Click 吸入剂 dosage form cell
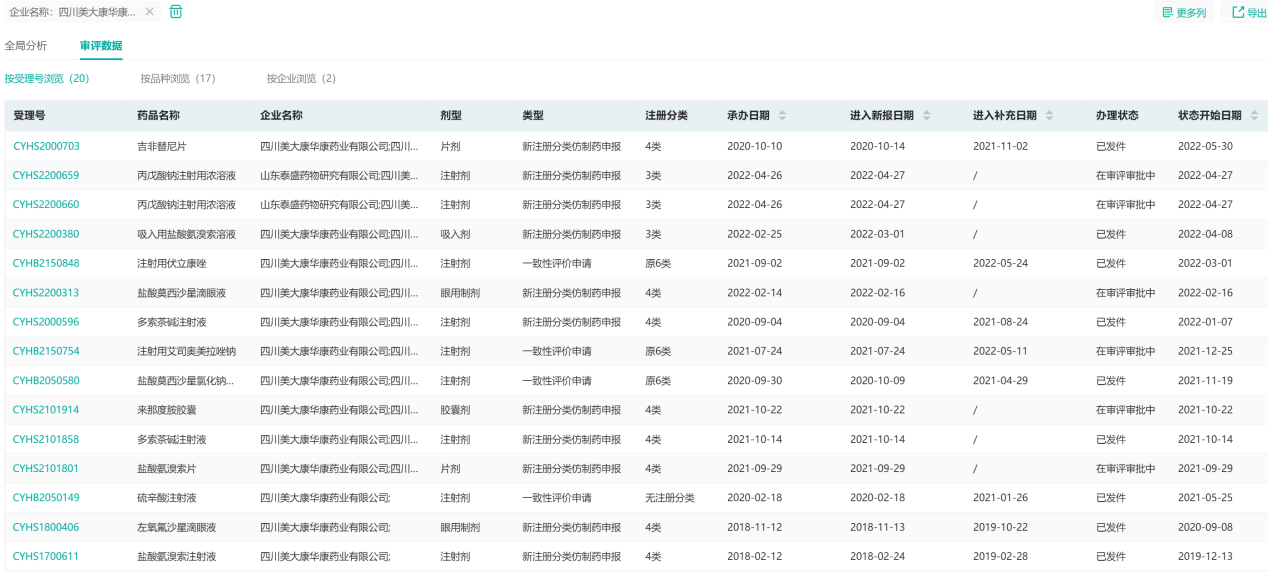This screenshot has width=1268, height=579. [x=455, y=234]
